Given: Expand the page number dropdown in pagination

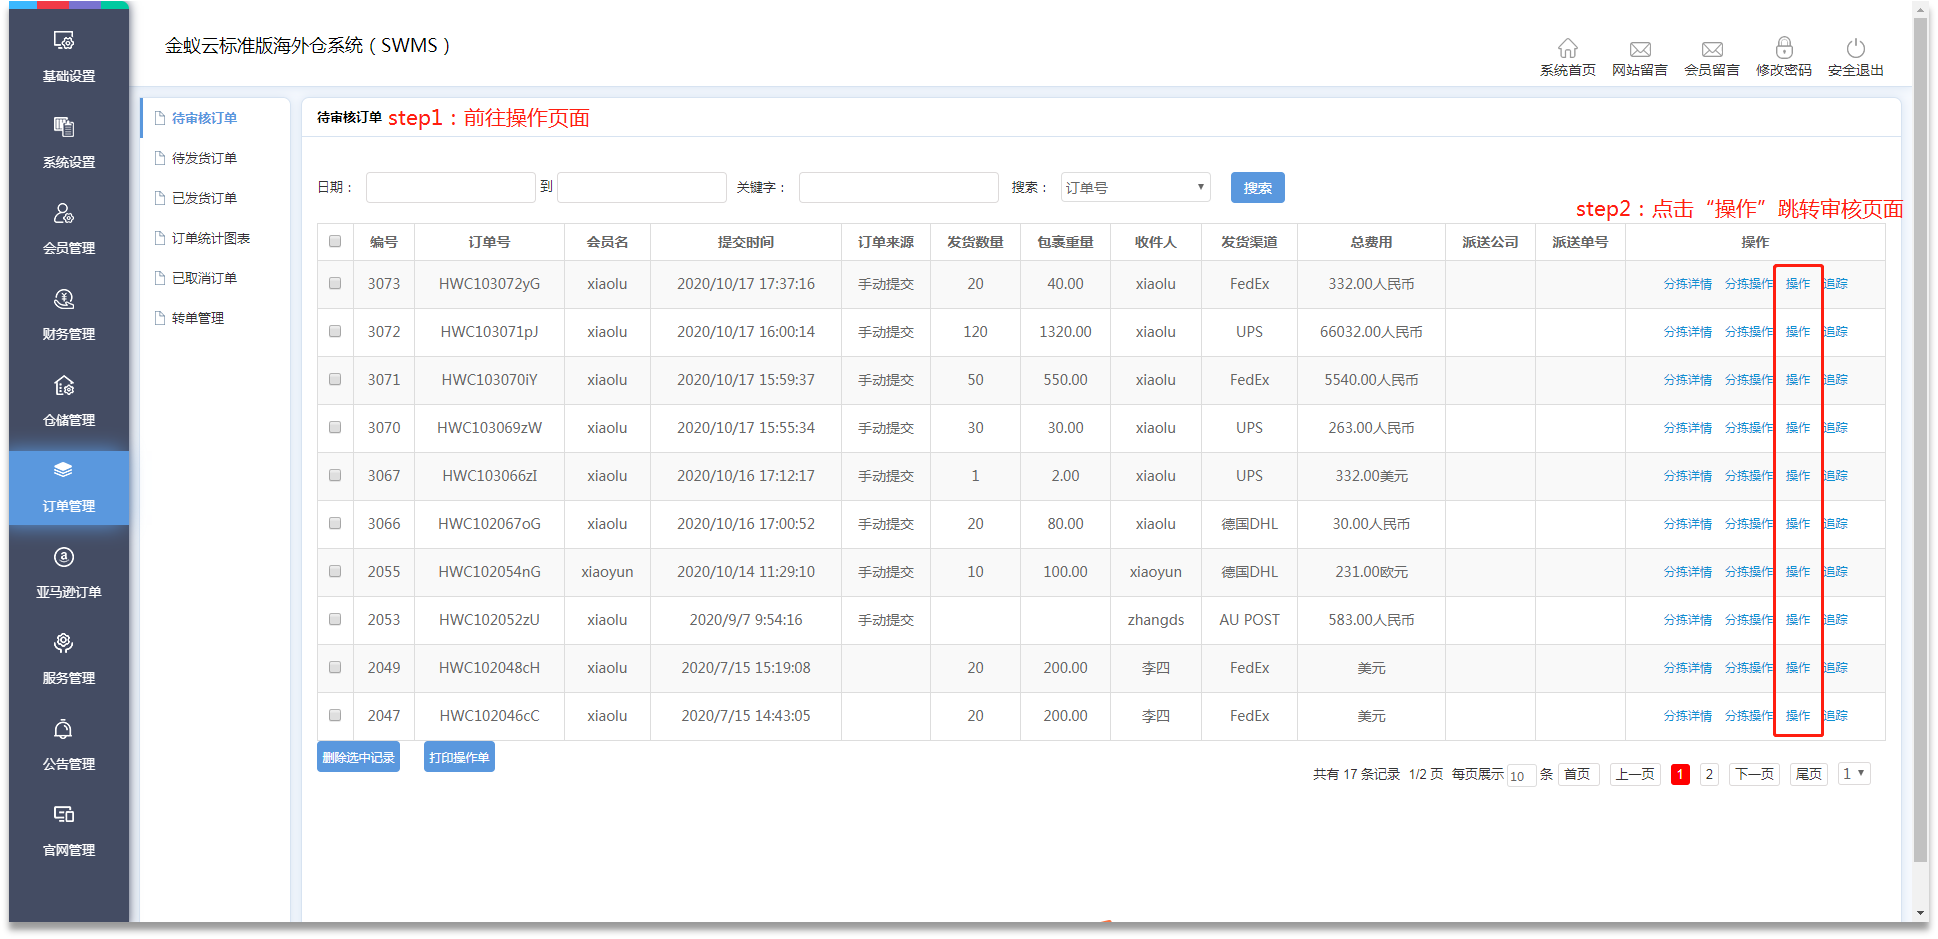Looking at the screenshot, I should [x=1853, y=773].
